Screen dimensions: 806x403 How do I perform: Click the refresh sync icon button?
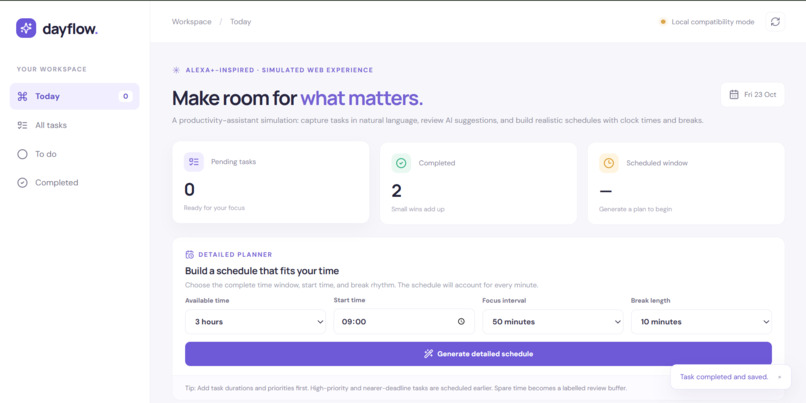click(775, 22)
